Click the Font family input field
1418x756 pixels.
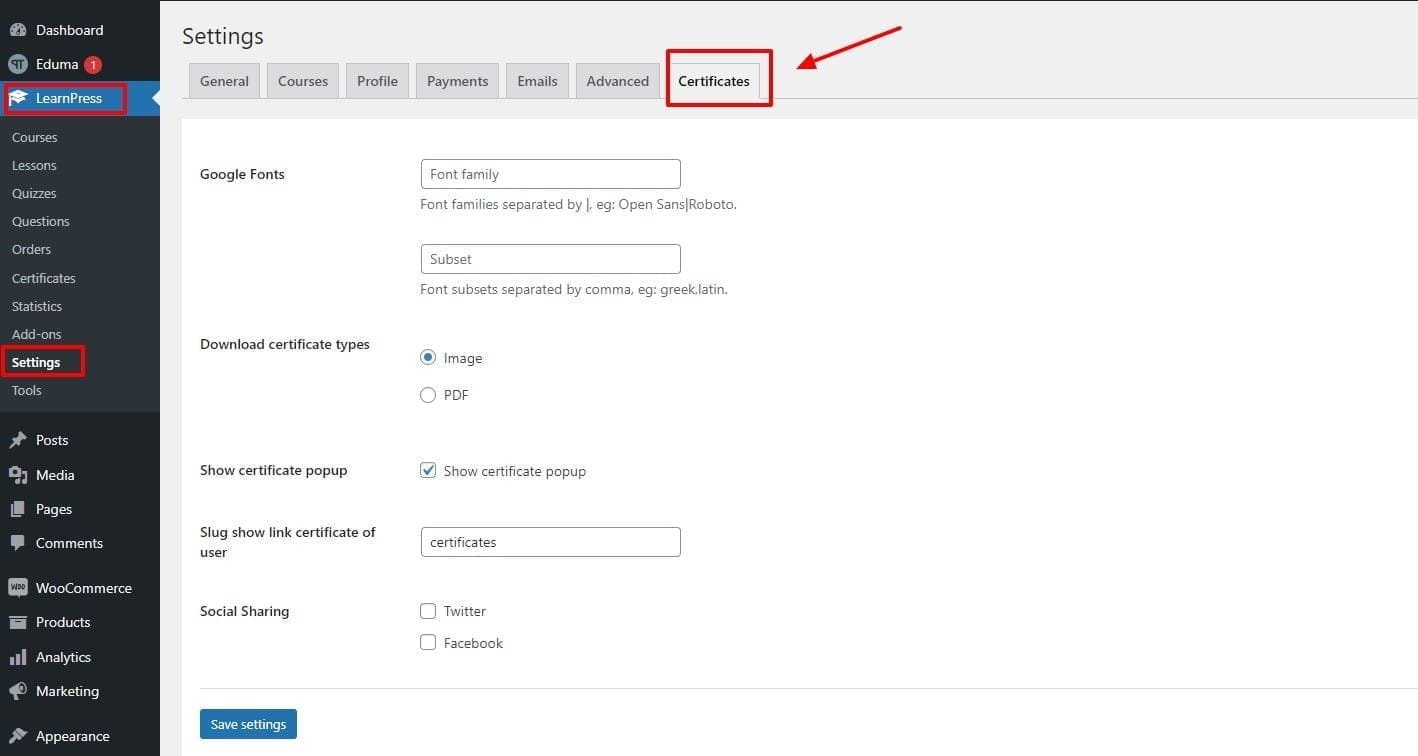550,173
